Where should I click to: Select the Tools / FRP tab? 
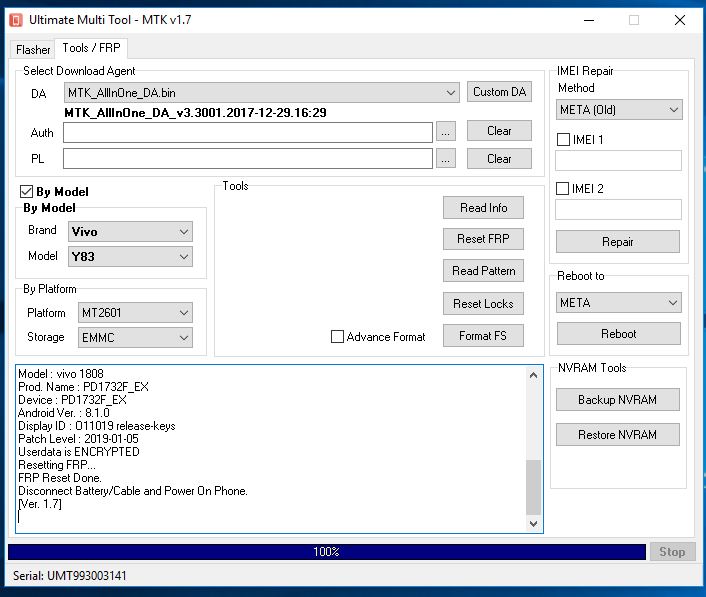pos(91,48)
